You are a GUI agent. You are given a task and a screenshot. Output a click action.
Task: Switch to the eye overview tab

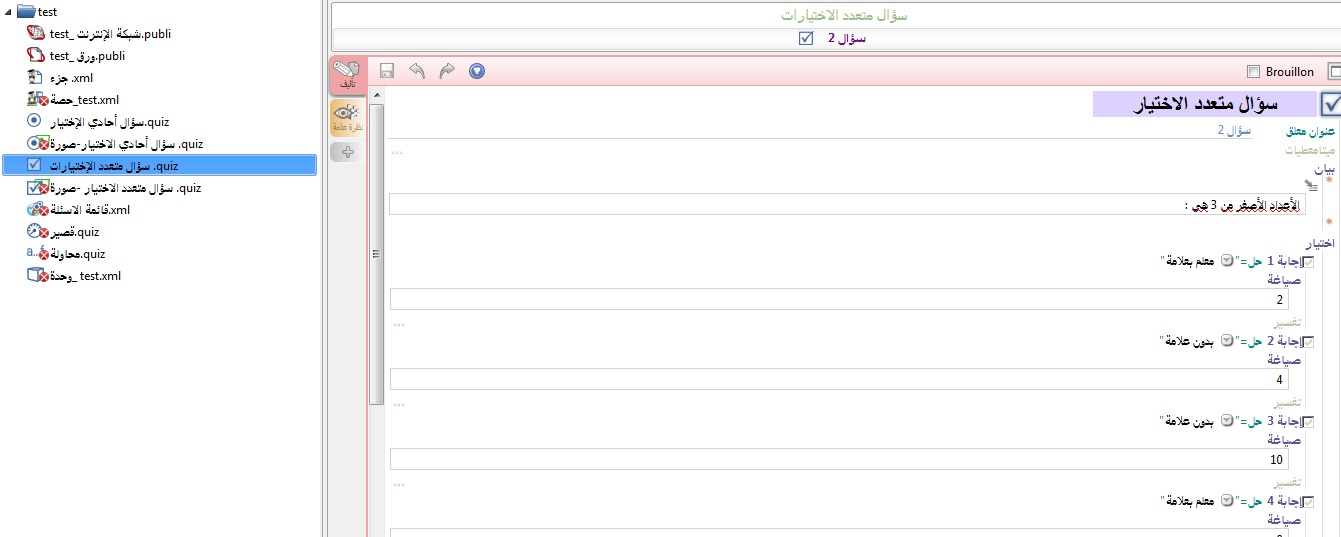346,119
